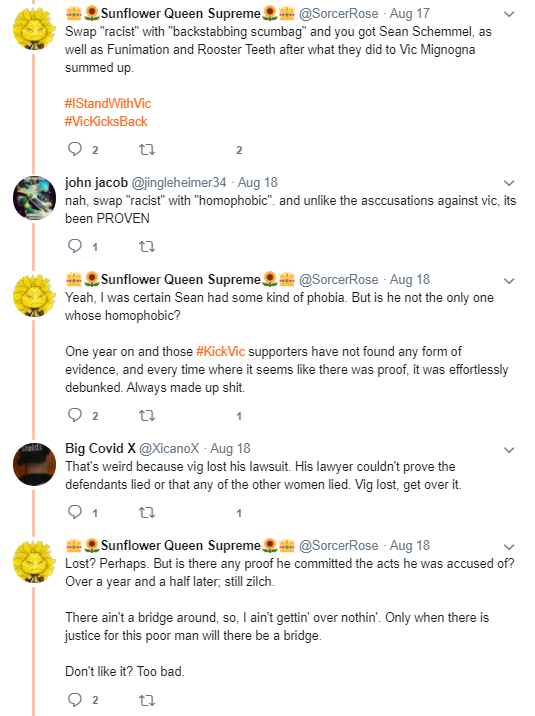Open the #IStandWithVic hashtag
The image size is (535, 716).
click(x=108, y=103)
